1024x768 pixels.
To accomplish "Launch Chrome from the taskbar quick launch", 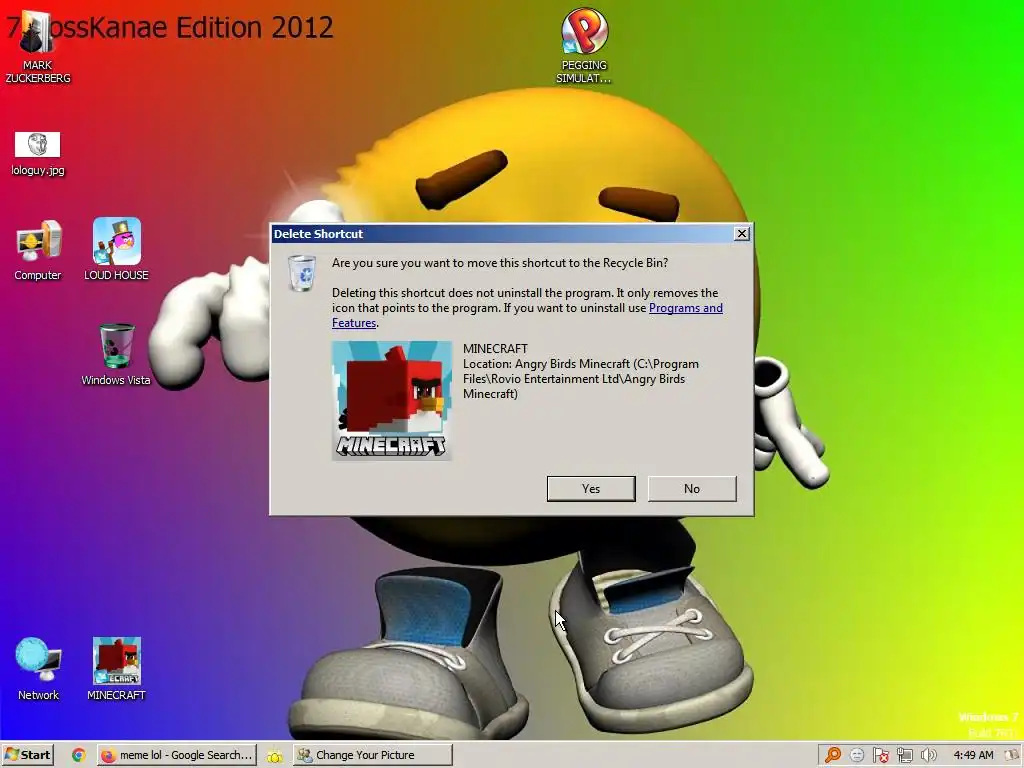I will click(79, 755).
